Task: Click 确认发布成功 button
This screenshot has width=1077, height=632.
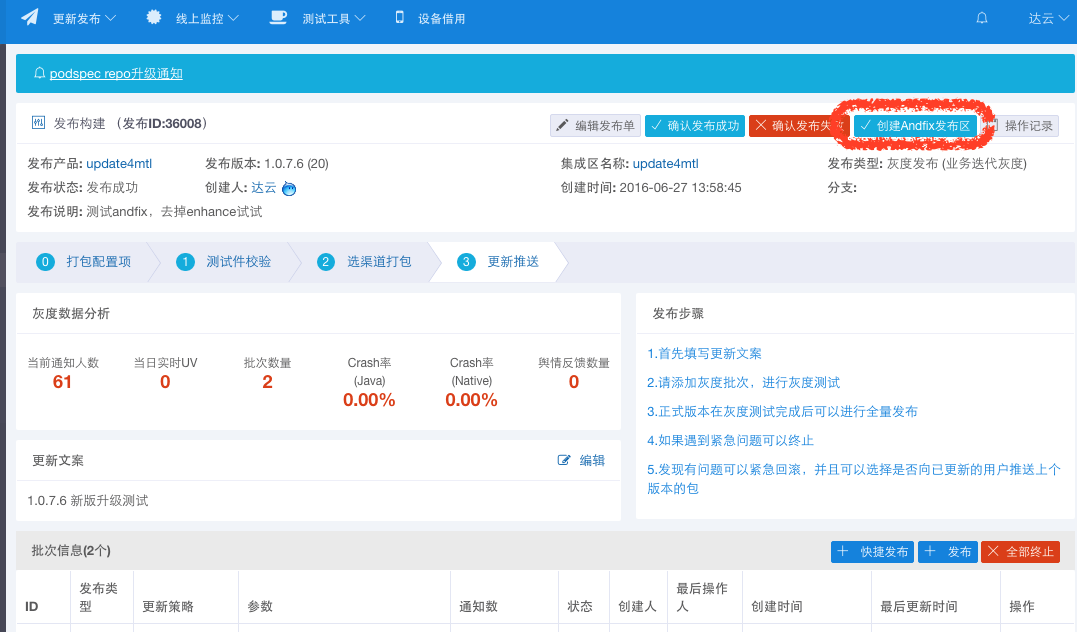Action: [x=695, y=126]
